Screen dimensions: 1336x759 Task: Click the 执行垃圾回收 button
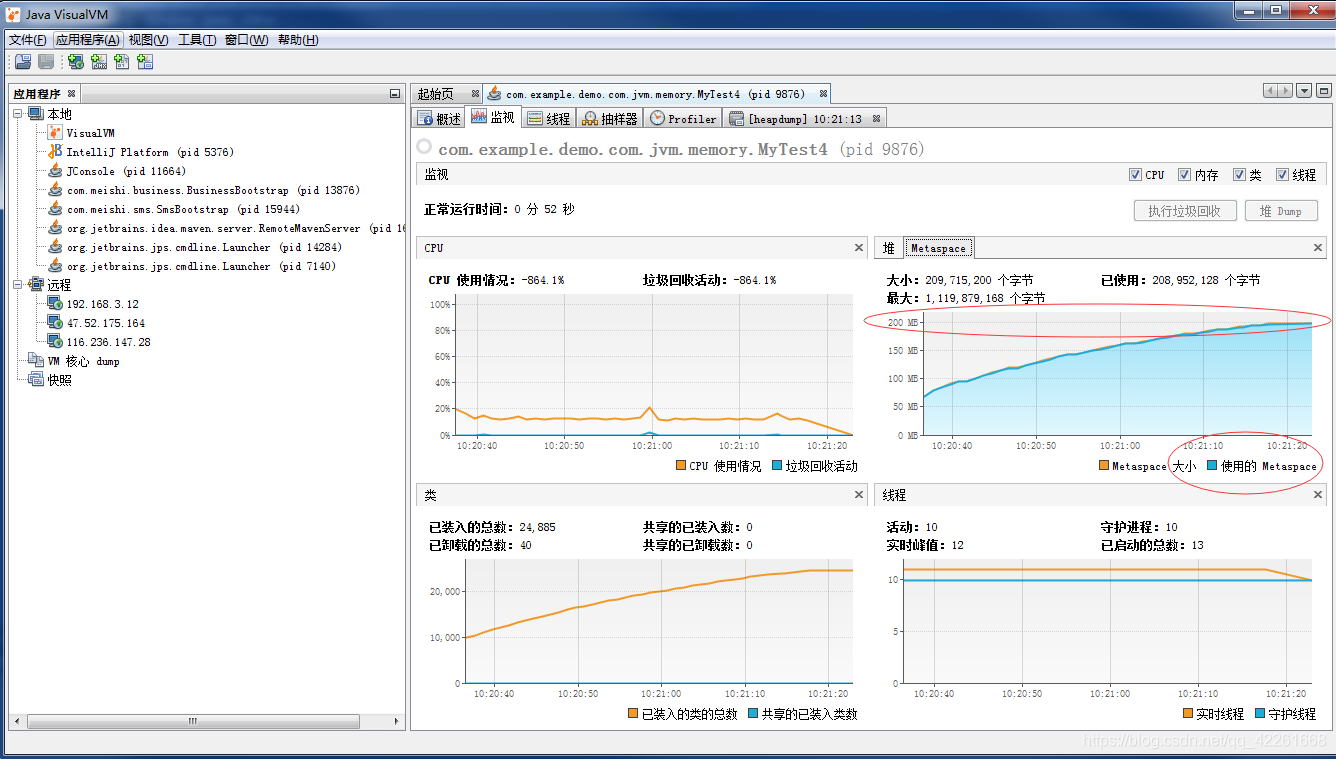pos(1186,211)
